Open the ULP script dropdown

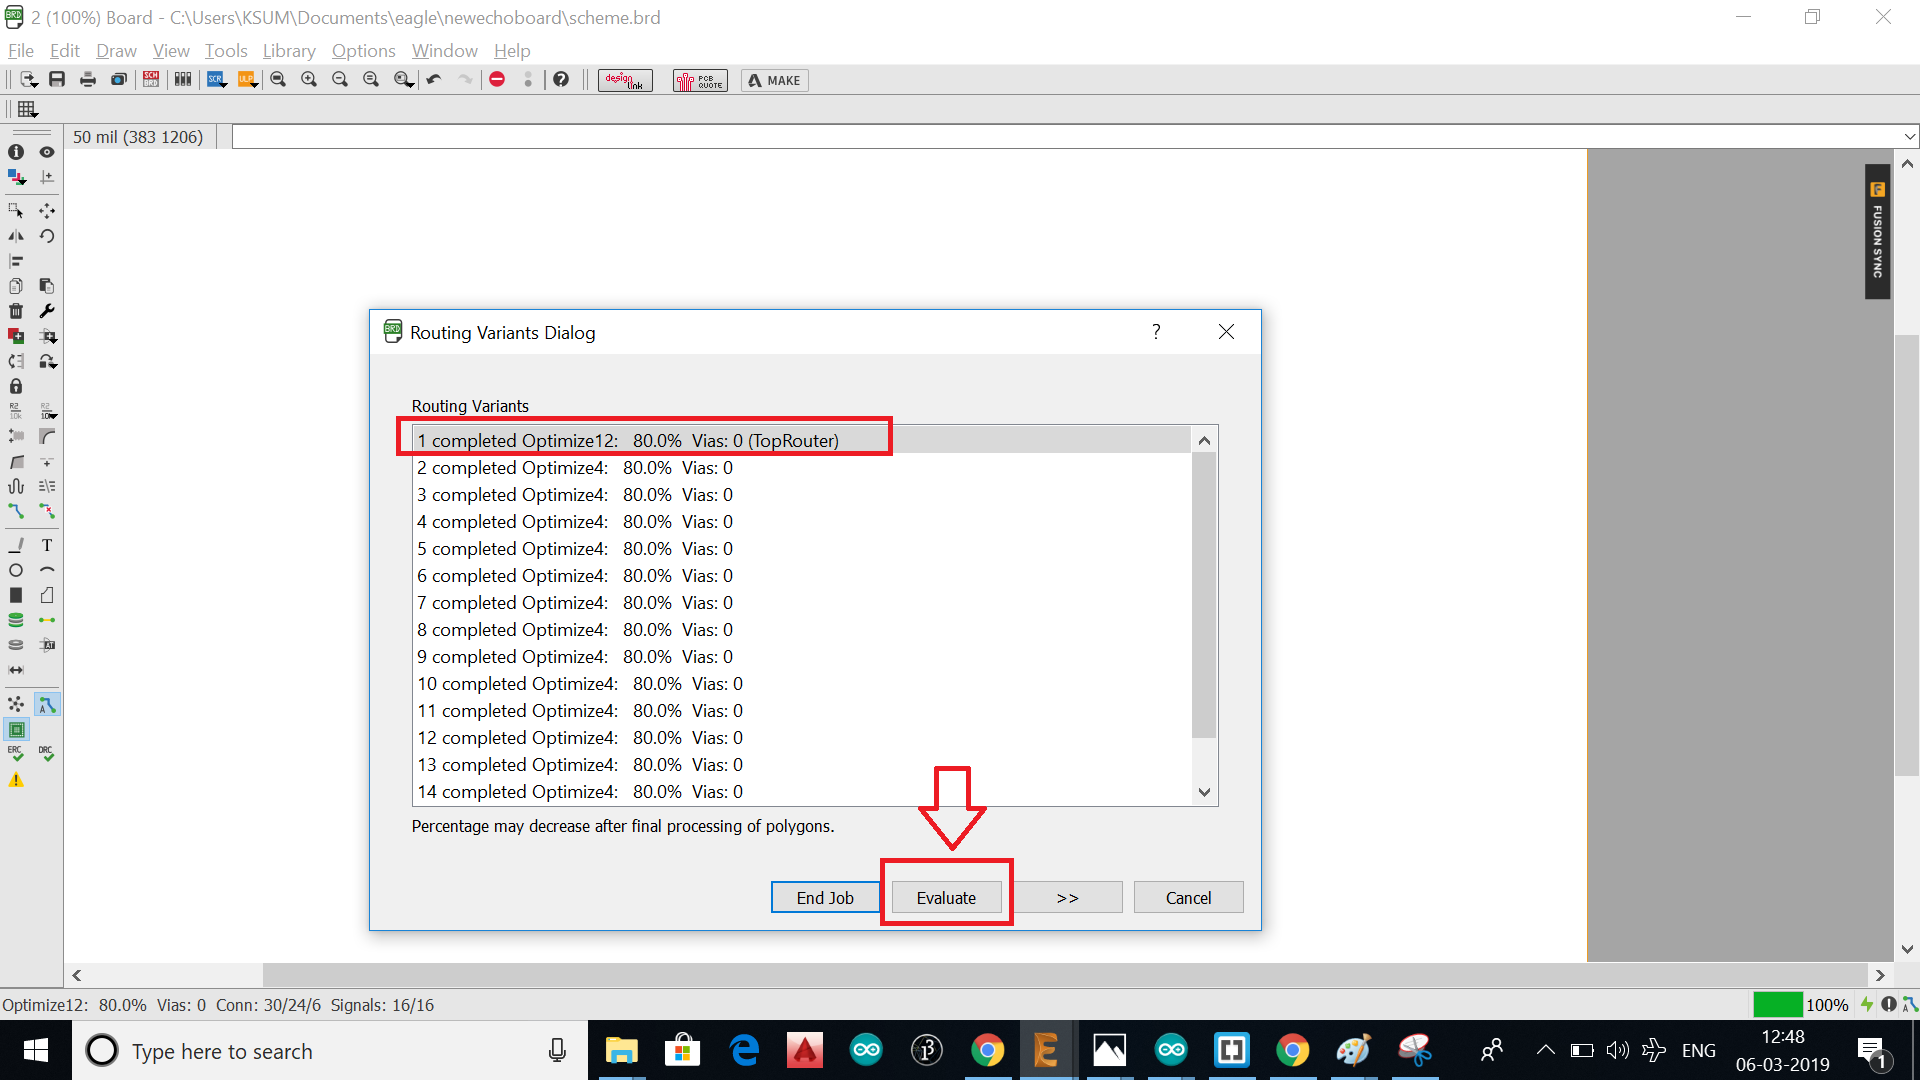point(247,80)
